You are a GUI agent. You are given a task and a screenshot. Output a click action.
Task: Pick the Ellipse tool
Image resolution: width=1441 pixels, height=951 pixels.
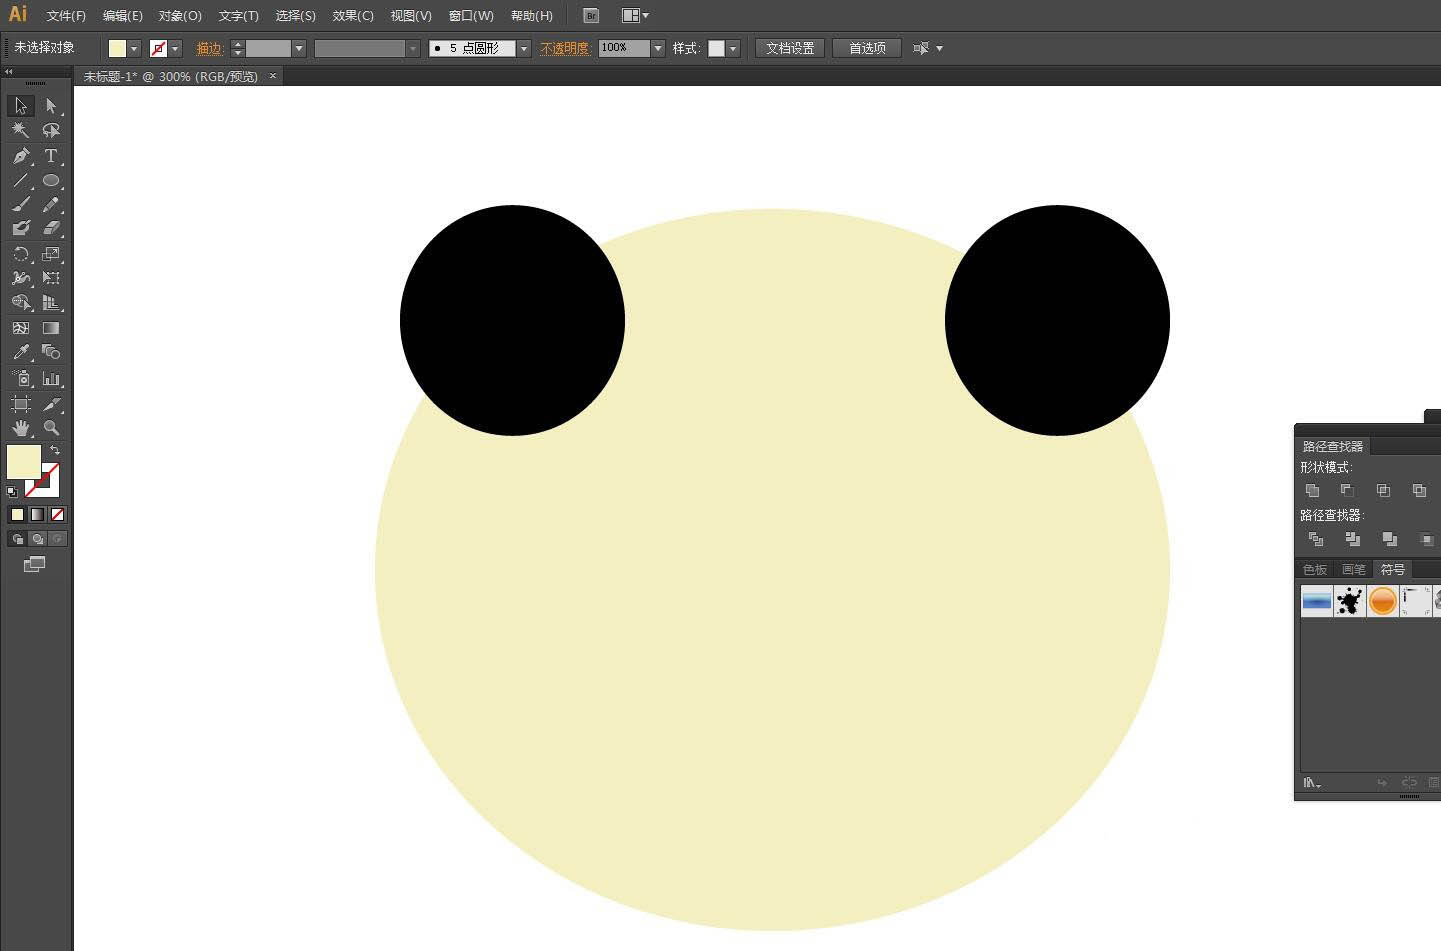pyautogui.click(x=51, y=181)
